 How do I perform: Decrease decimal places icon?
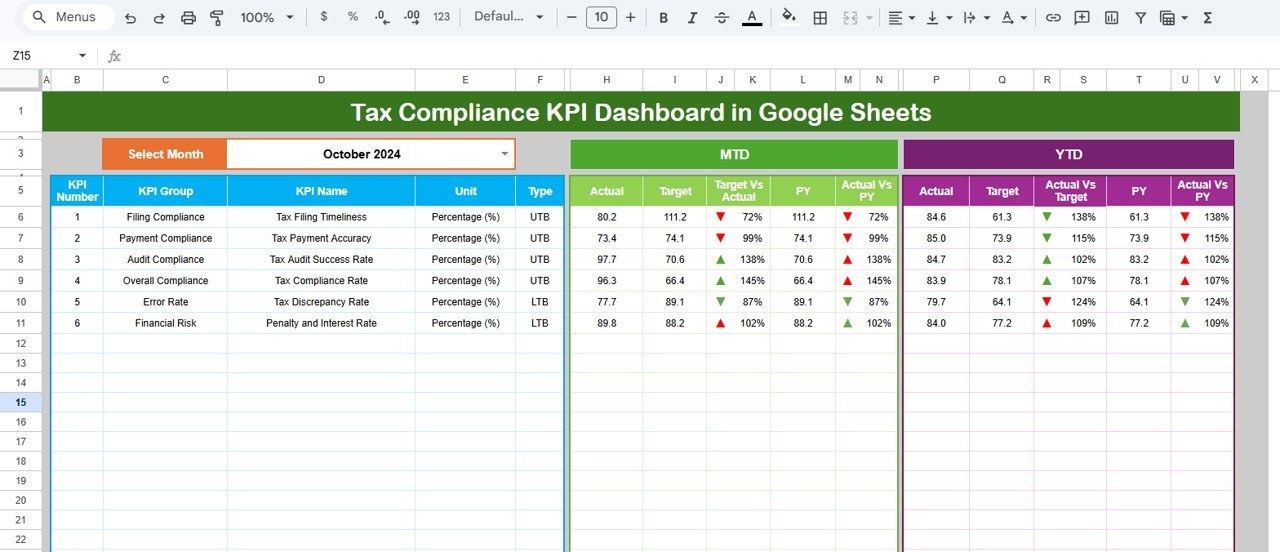point(381,17)
